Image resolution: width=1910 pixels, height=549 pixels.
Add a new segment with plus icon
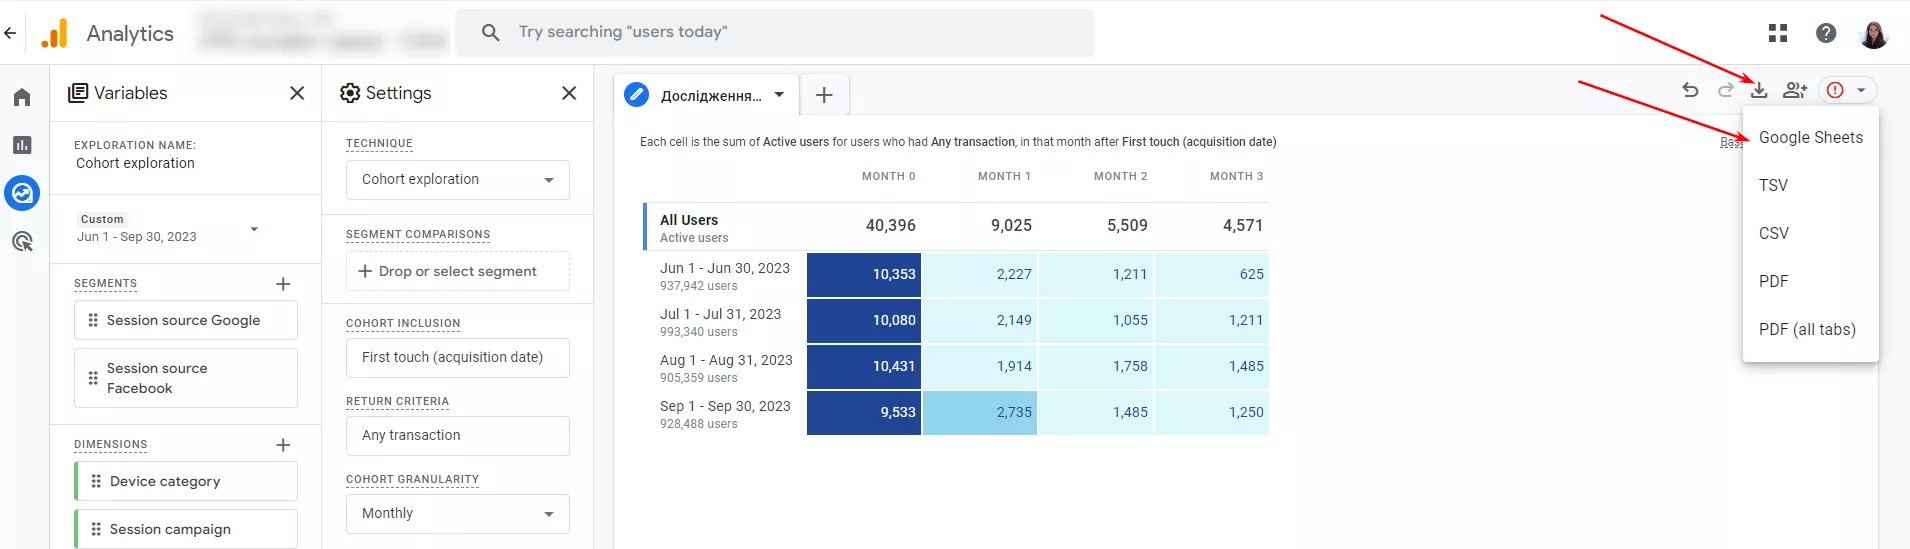click(x=283, y=284)
